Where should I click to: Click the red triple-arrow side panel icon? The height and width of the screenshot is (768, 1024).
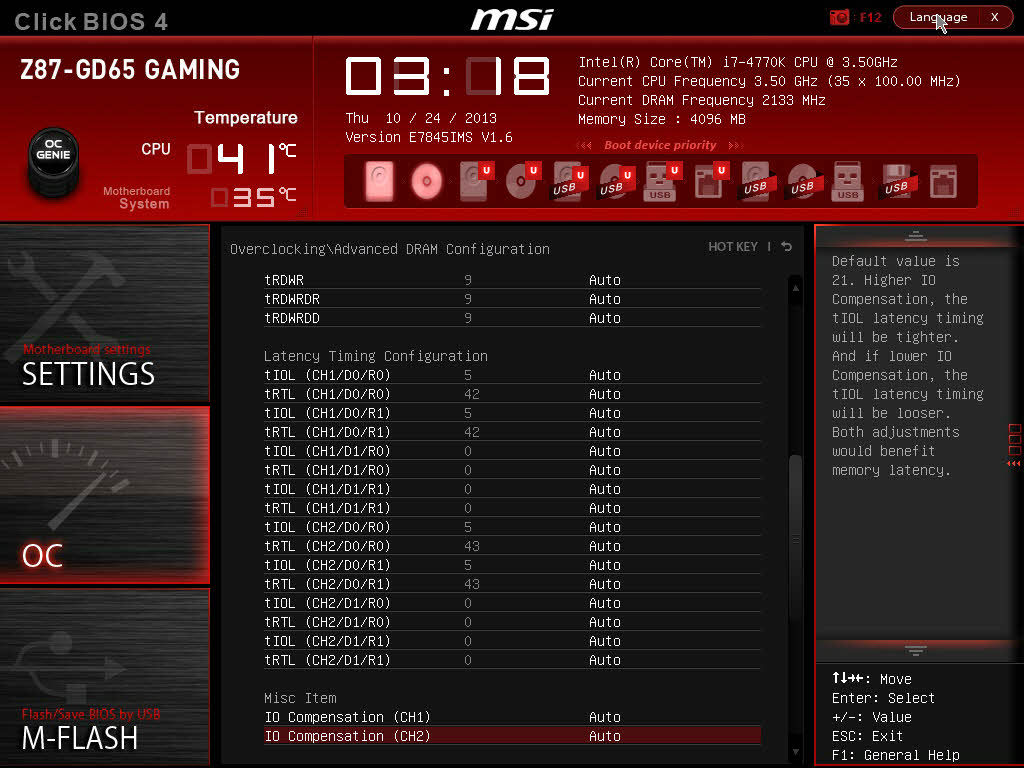coord(1014,464)
